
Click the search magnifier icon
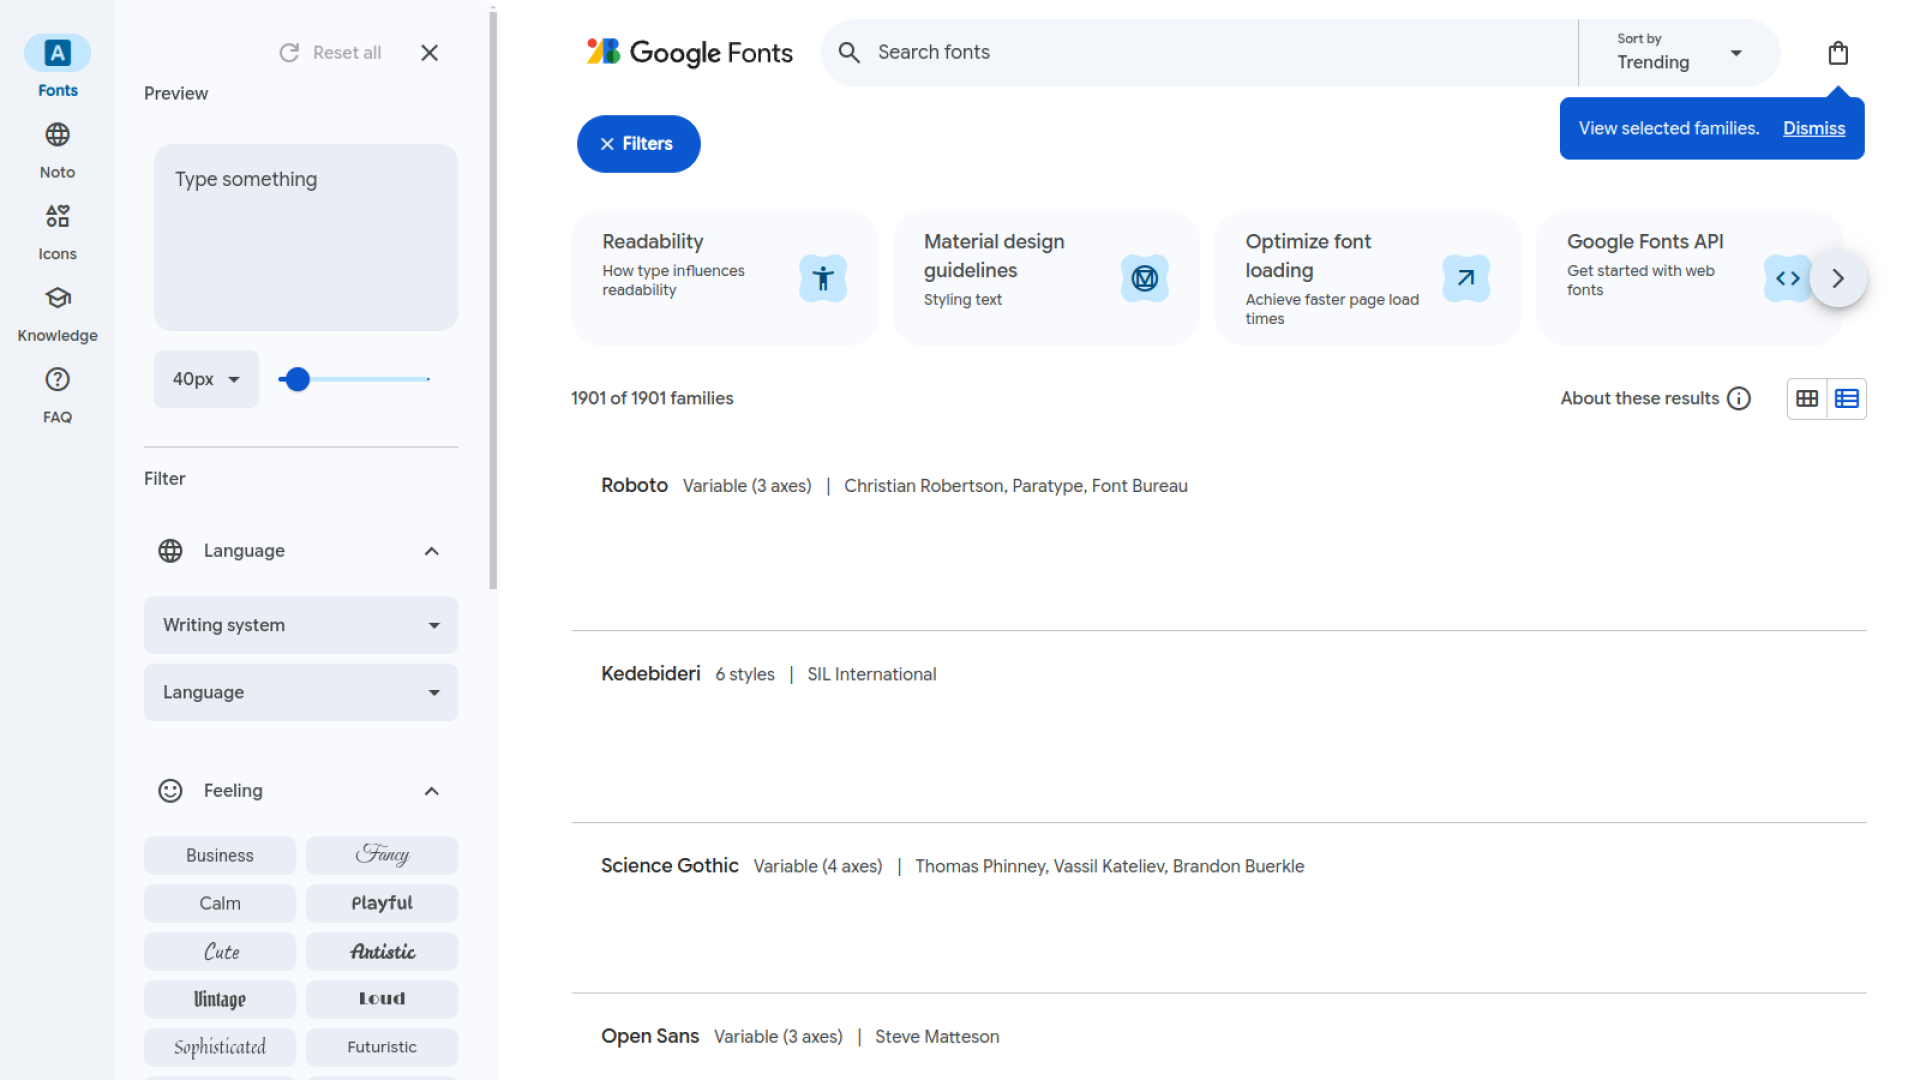click(x=848, y=52)
